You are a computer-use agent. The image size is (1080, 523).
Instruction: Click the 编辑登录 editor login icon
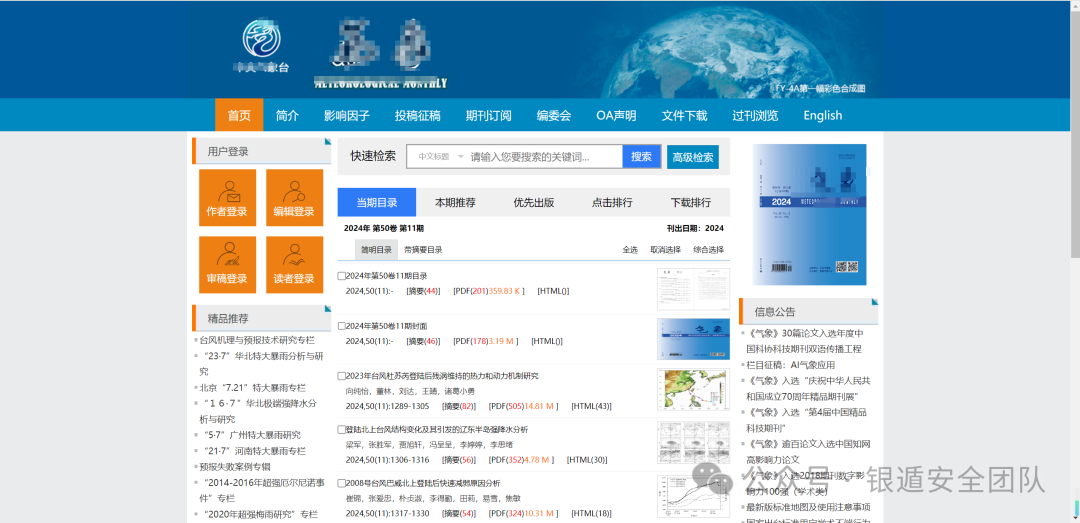click(294, 197)
